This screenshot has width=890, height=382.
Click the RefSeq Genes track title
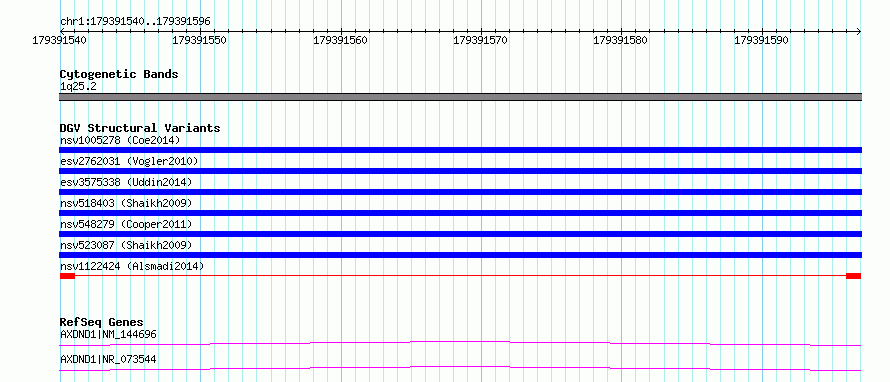point(101,322)
